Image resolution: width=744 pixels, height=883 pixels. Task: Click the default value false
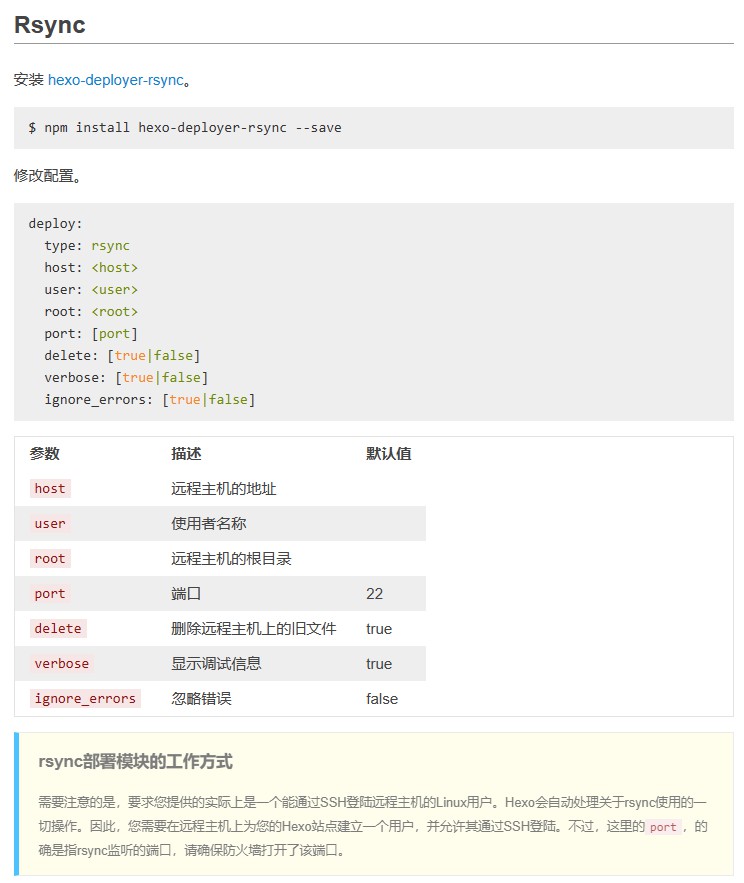[x=382, y=699]
